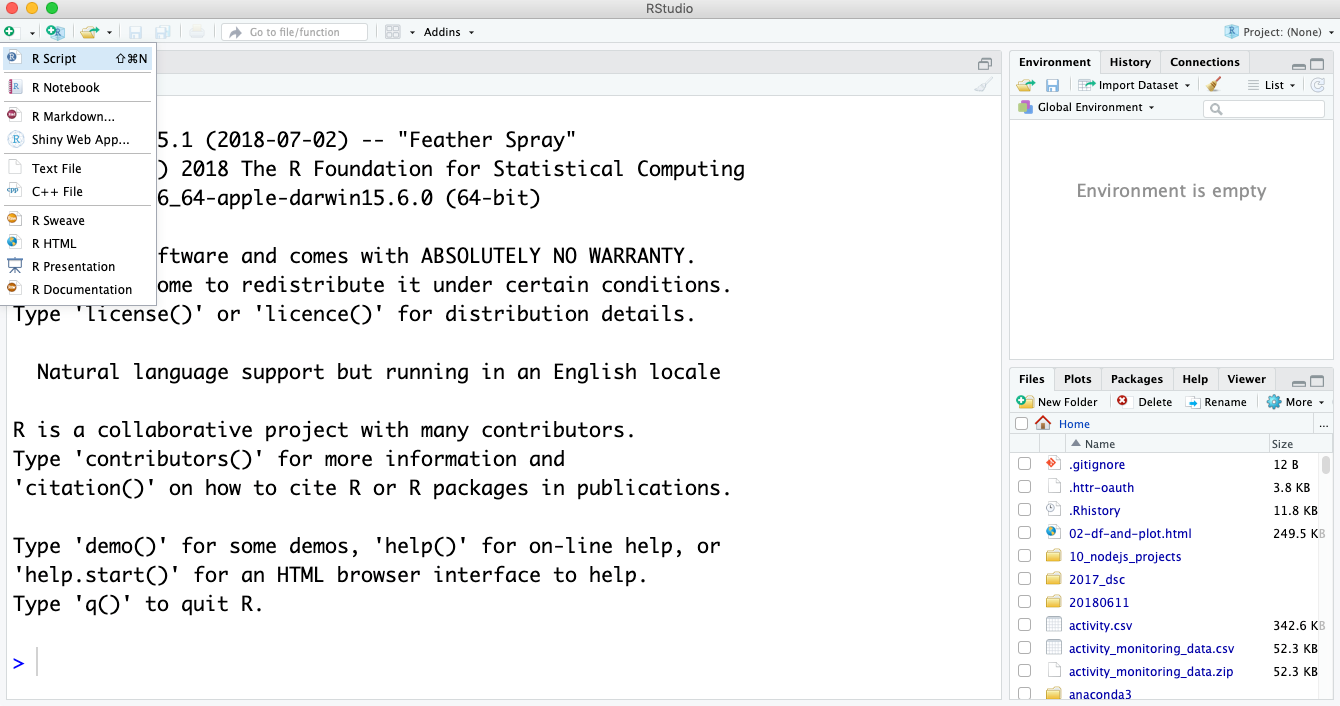Open the Import Dataset dropdown

pos(1135,85)
